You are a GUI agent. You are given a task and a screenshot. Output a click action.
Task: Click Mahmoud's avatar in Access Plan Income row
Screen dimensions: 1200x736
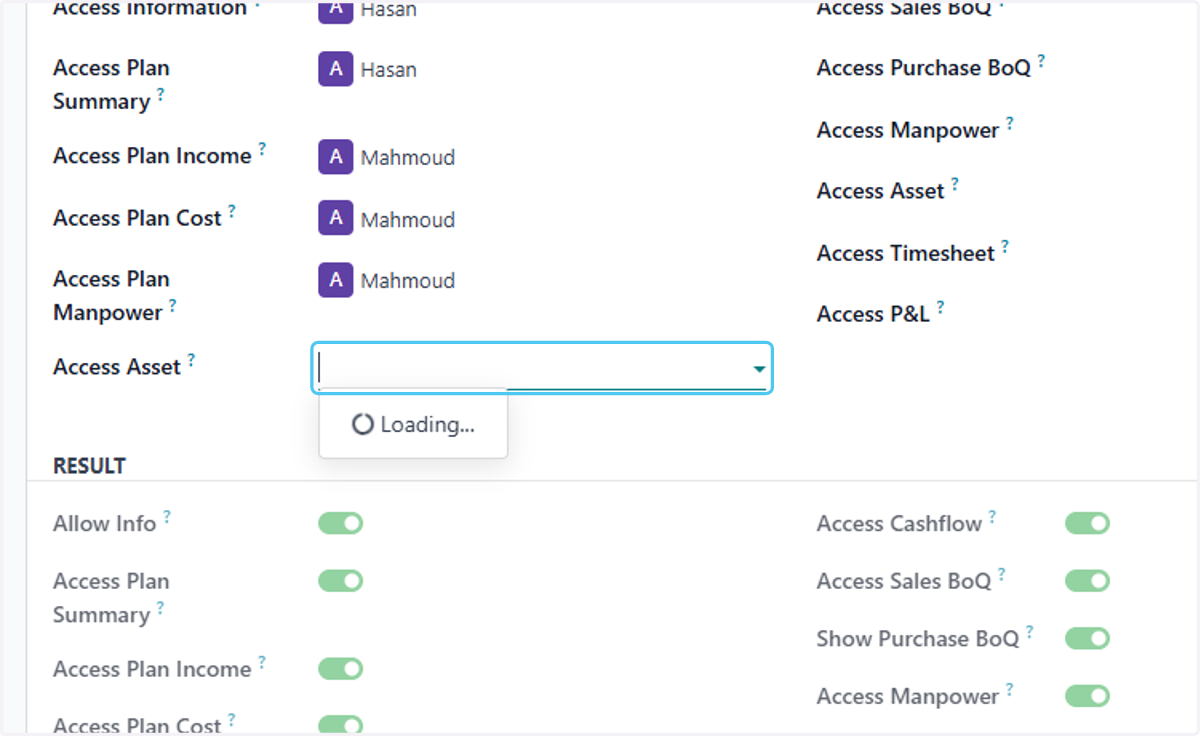(336, 157)
